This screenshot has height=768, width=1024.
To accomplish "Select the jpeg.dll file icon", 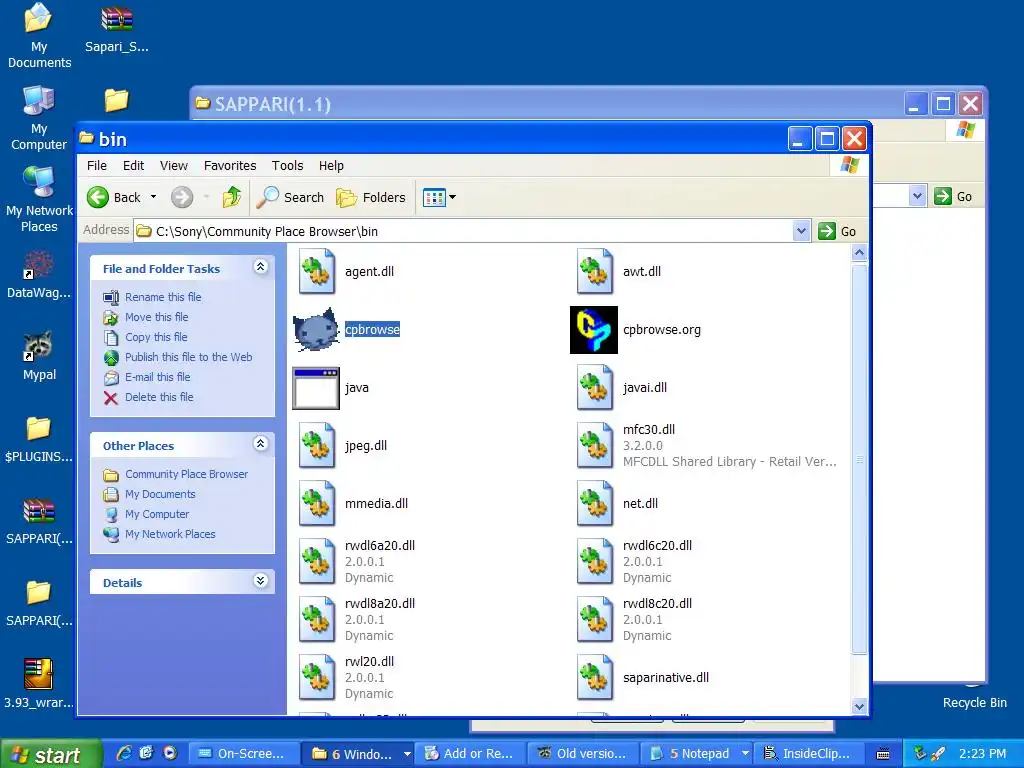I will coord(317,446).
